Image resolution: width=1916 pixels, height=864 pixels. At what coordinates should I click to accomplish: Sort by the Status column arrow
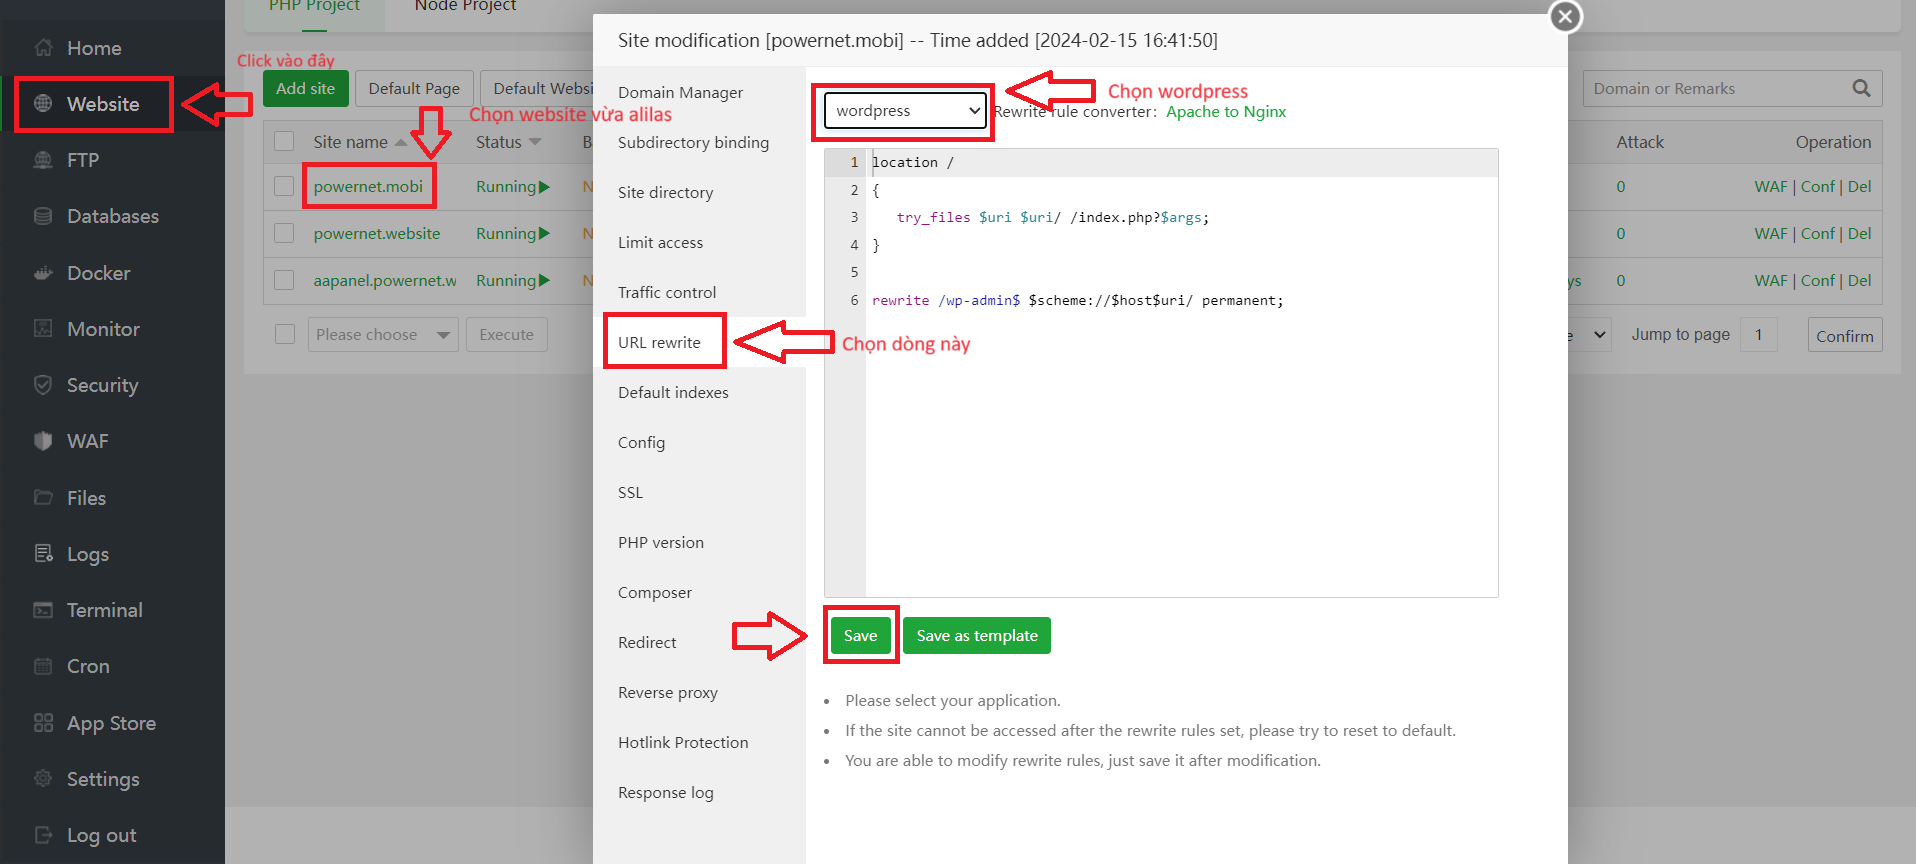pos(535,142)
